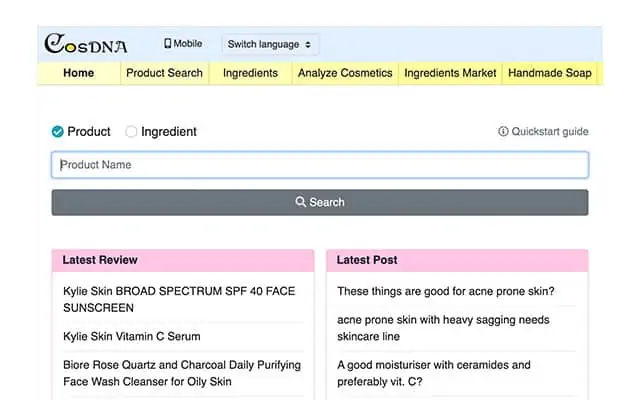Image resolution: width=640 pixels, height=400 pixels.
Task: Click the CosDNA logo
Action: point(85,44)
